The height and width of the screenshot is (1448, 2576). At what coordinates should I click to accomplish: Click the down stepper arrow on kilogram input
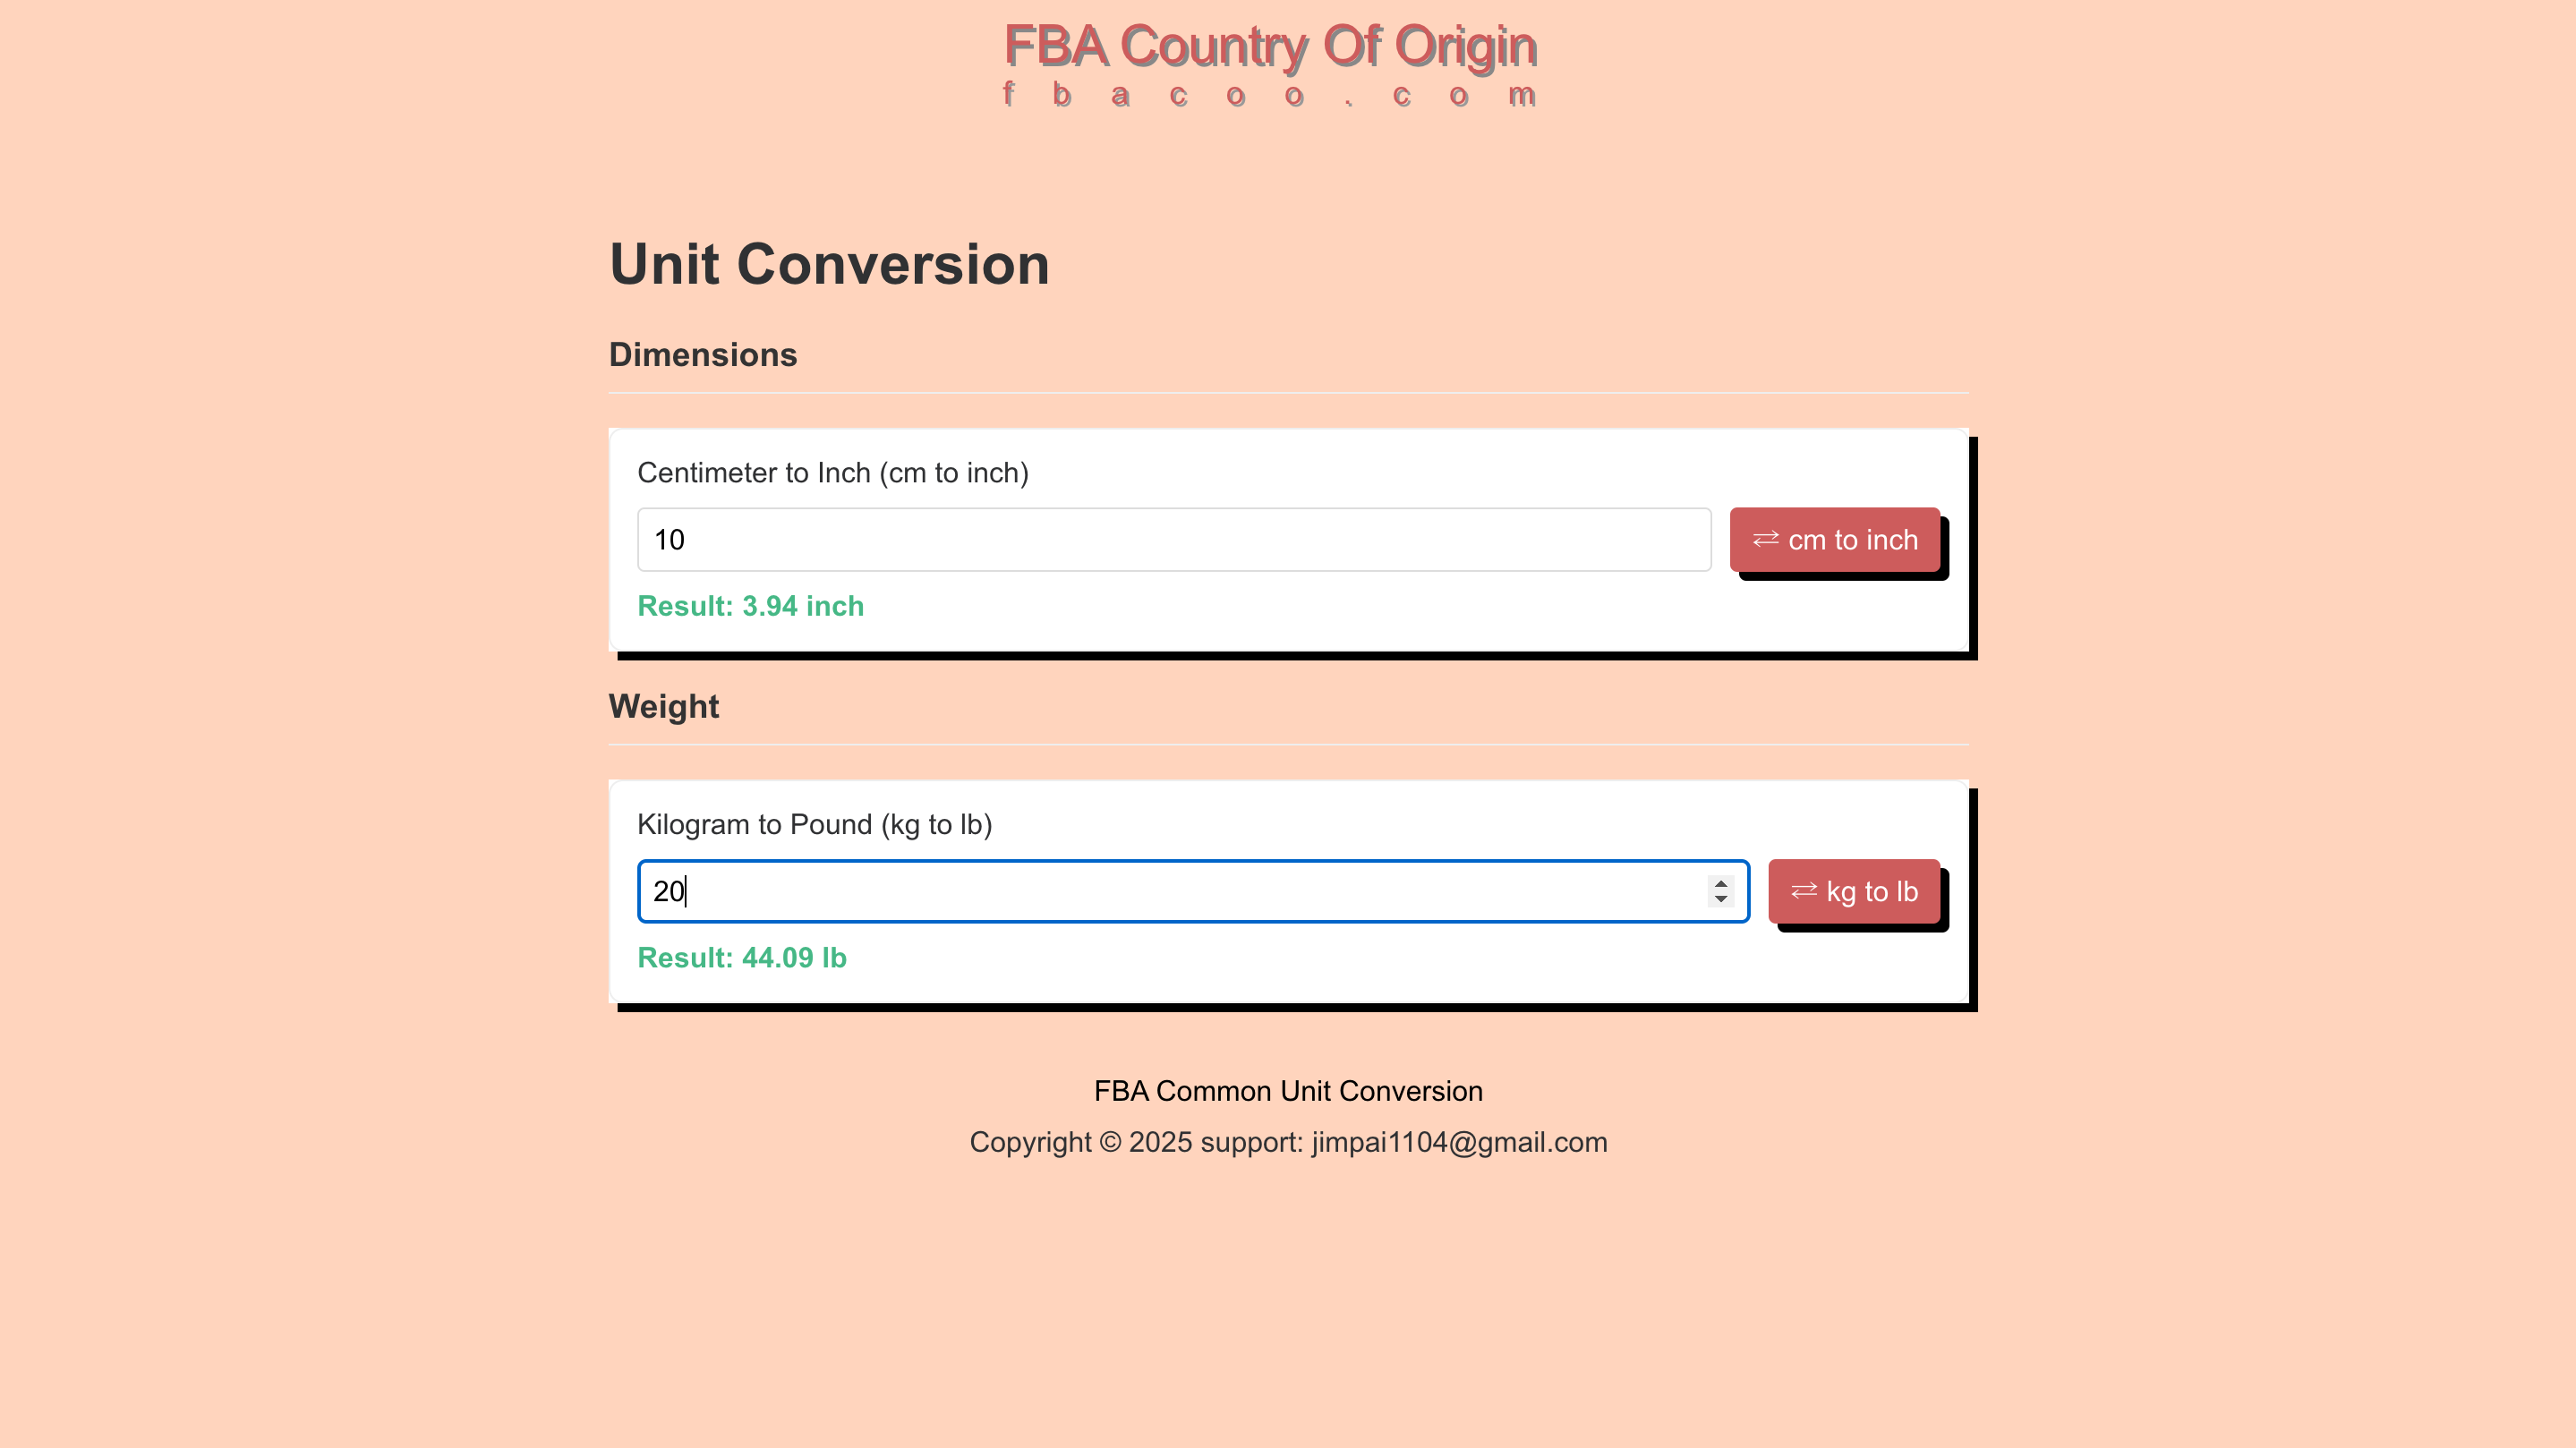click(1720, 900)
